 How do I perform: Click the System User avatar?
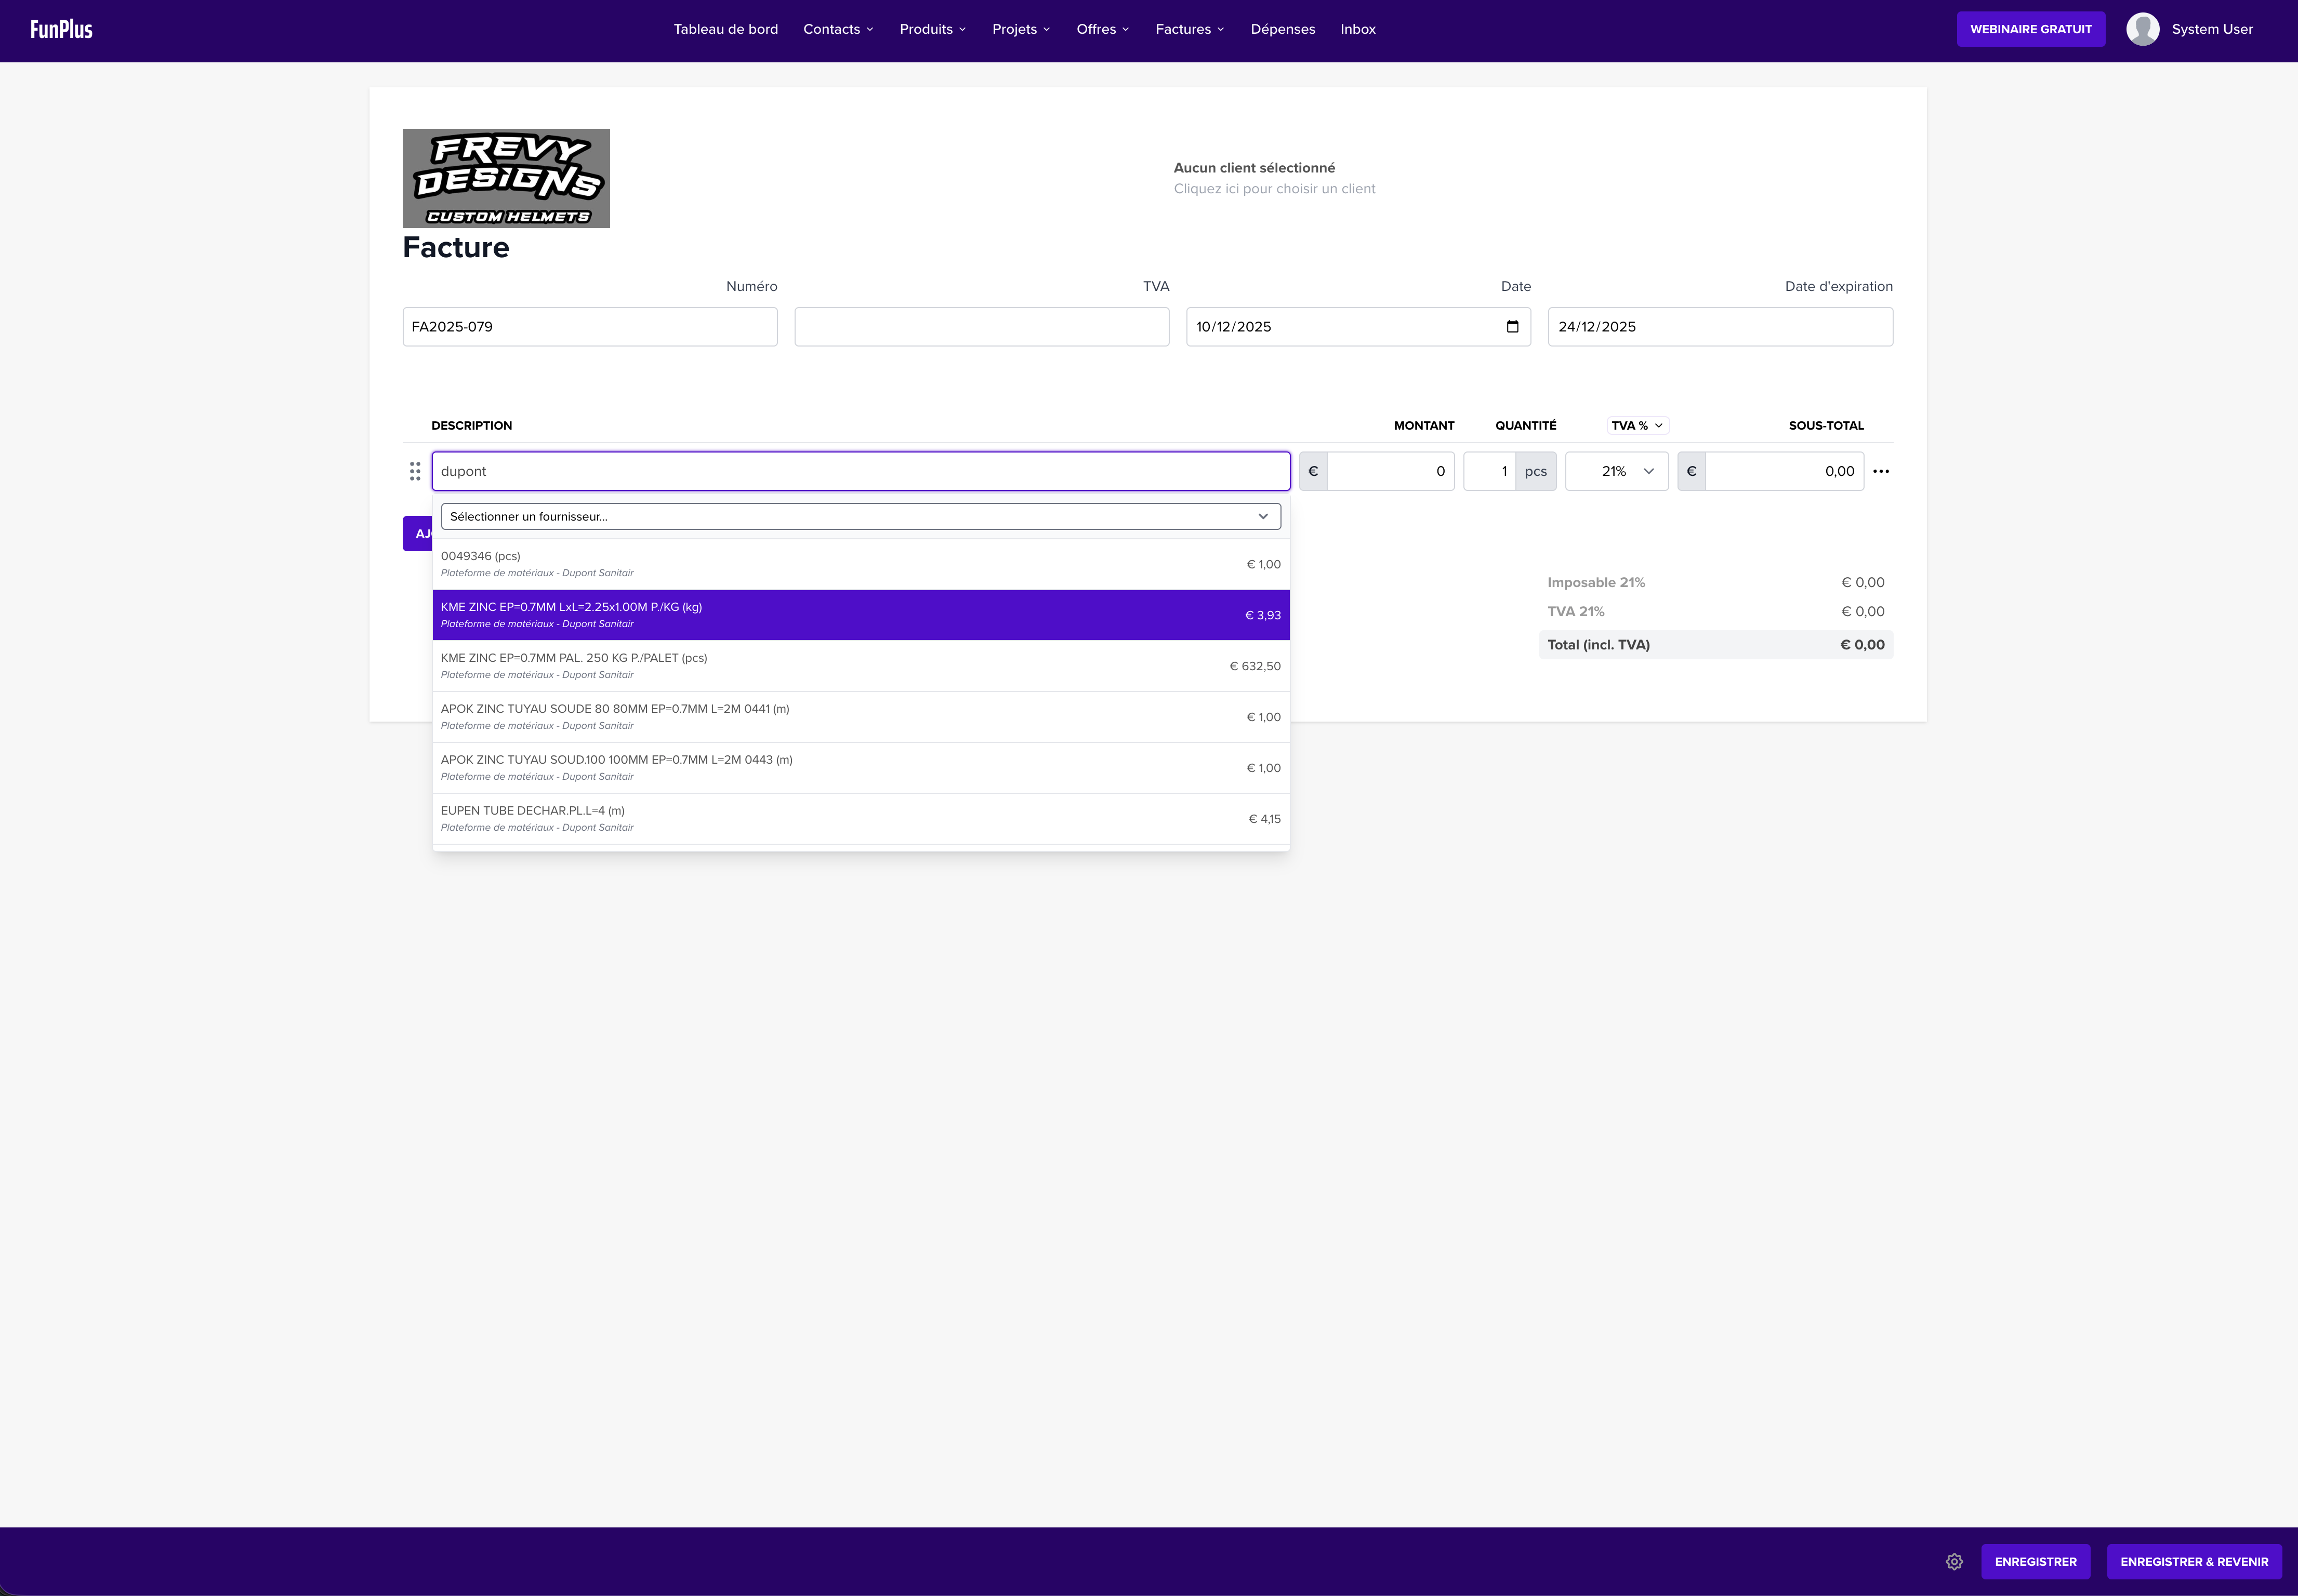(2142, 29)
